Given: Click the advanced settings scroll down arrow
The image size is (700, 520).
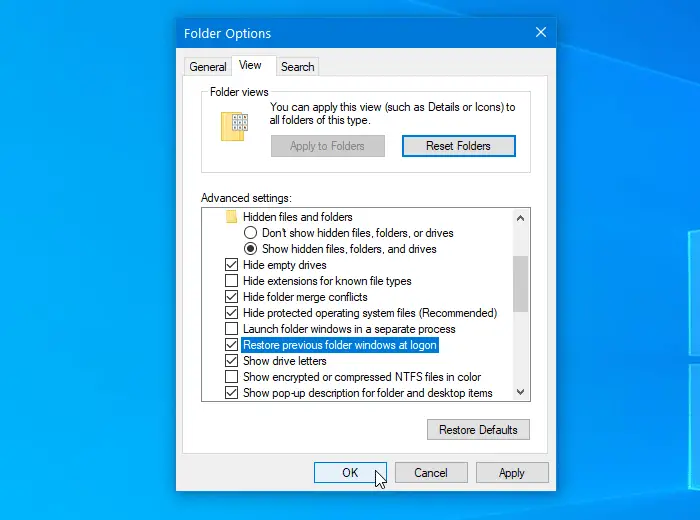Looking at the screenshot, I should pos(521,392).
